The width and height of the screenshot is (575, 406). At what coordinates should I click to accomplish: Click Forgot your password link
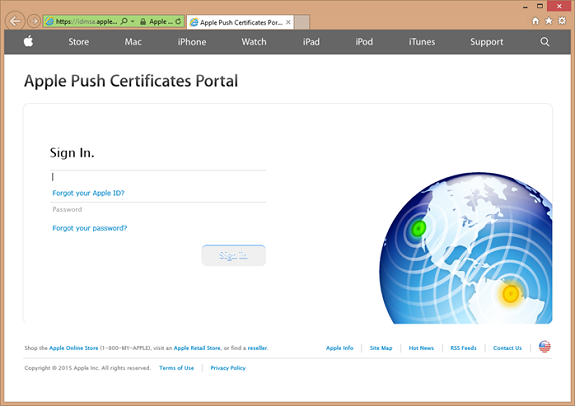[89, 228]
